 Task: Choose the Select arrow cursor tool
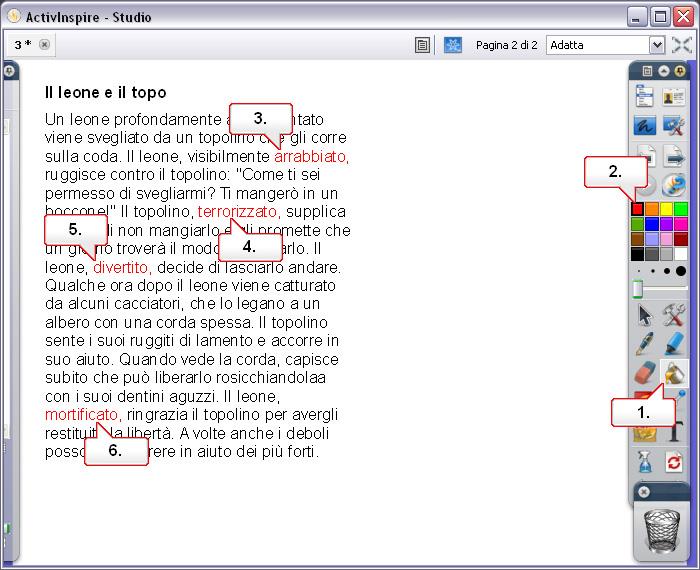pos(645,315)
